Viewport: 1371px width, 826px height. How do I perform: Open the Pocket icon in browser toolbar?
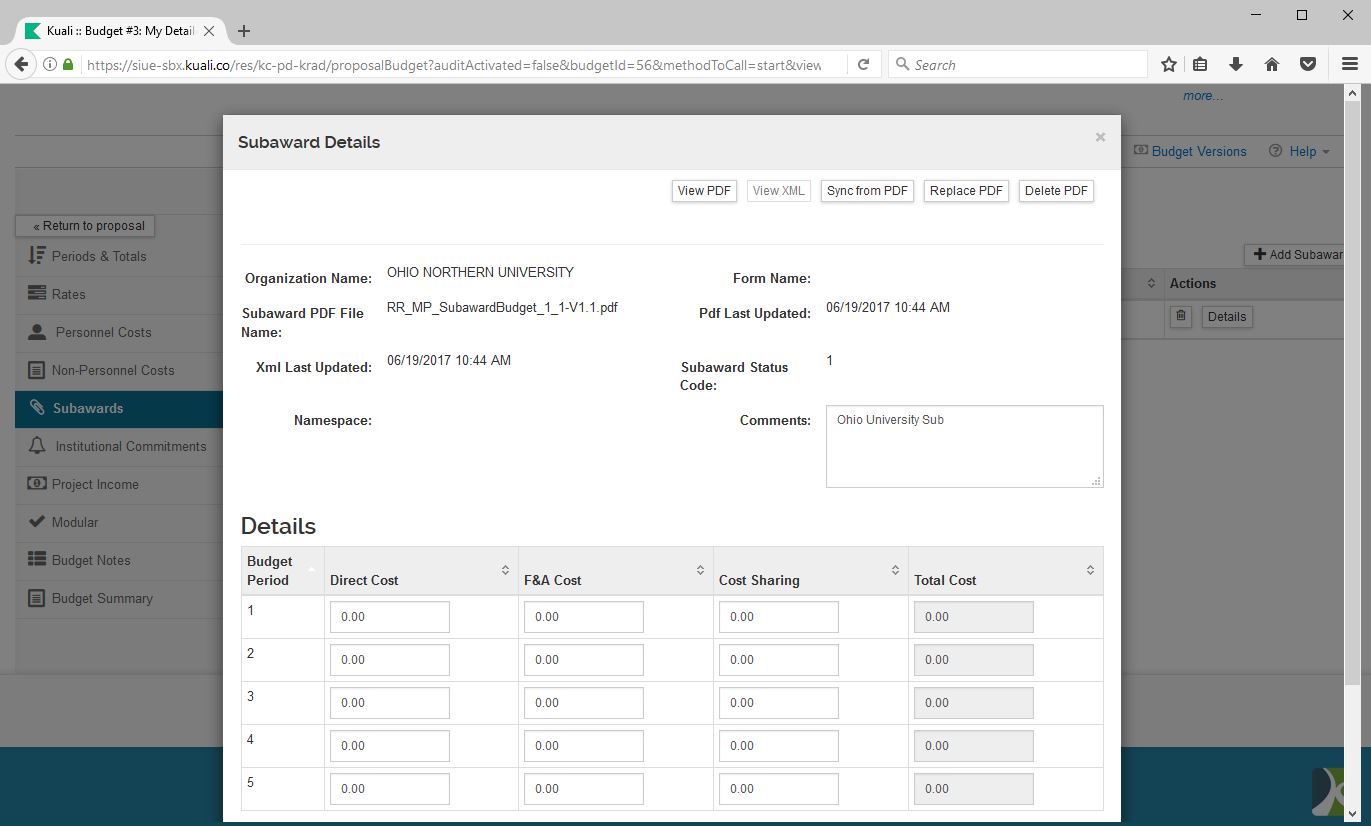(1307, 64)
